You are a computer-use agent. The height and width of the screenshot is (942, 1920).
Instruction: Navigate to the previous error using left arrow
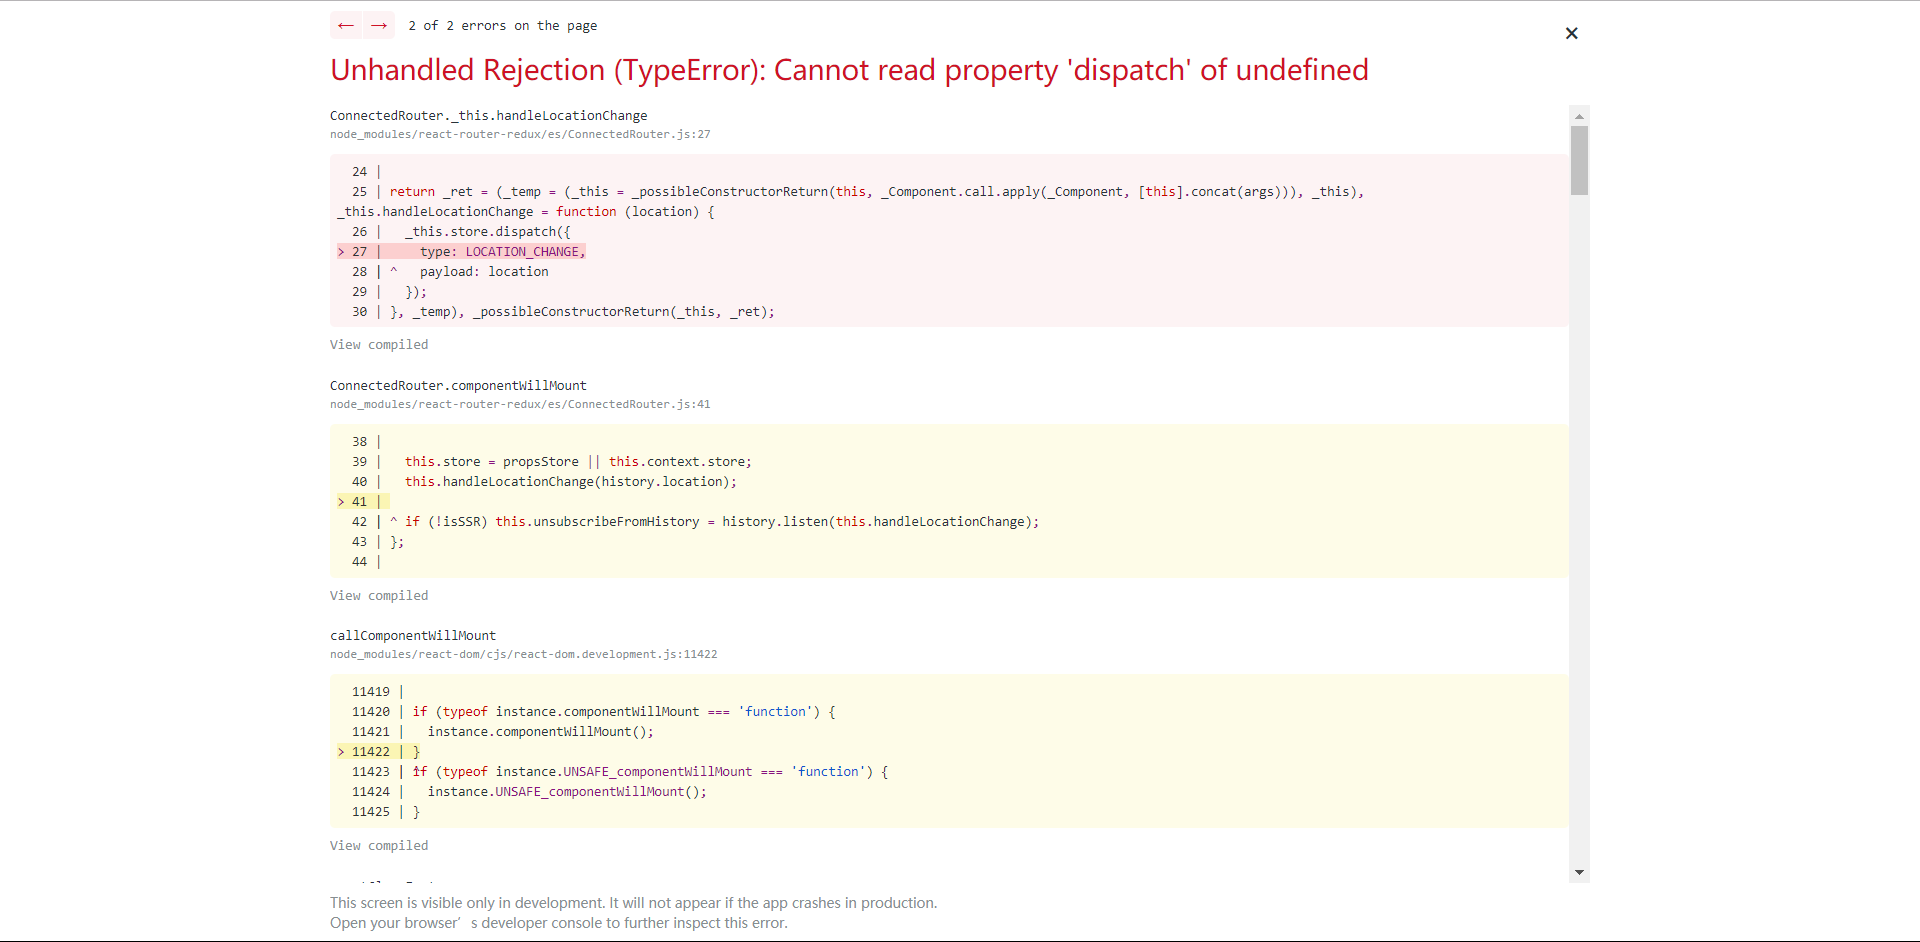pyautogui.click(x=346, y=25)
